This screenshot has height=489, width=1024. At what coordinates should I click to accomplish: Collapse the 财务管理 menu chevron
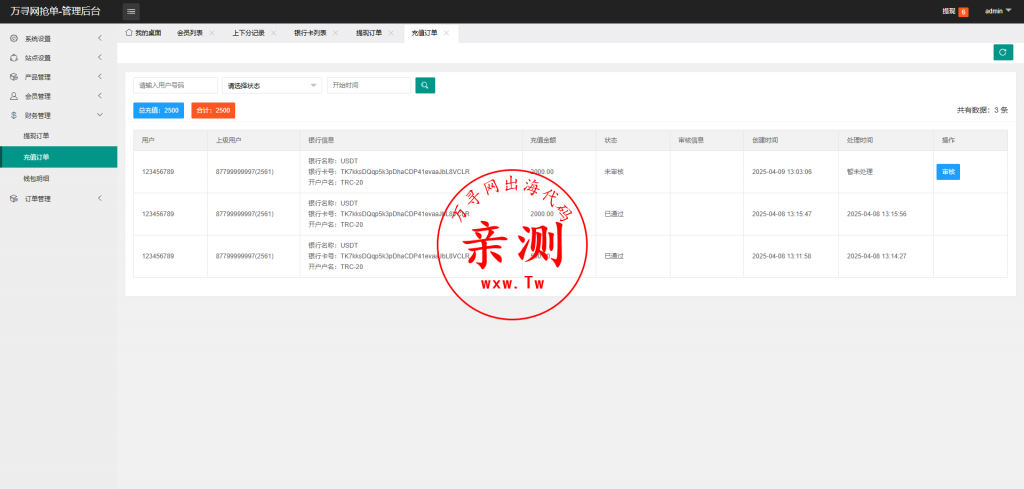coord(100,115)
